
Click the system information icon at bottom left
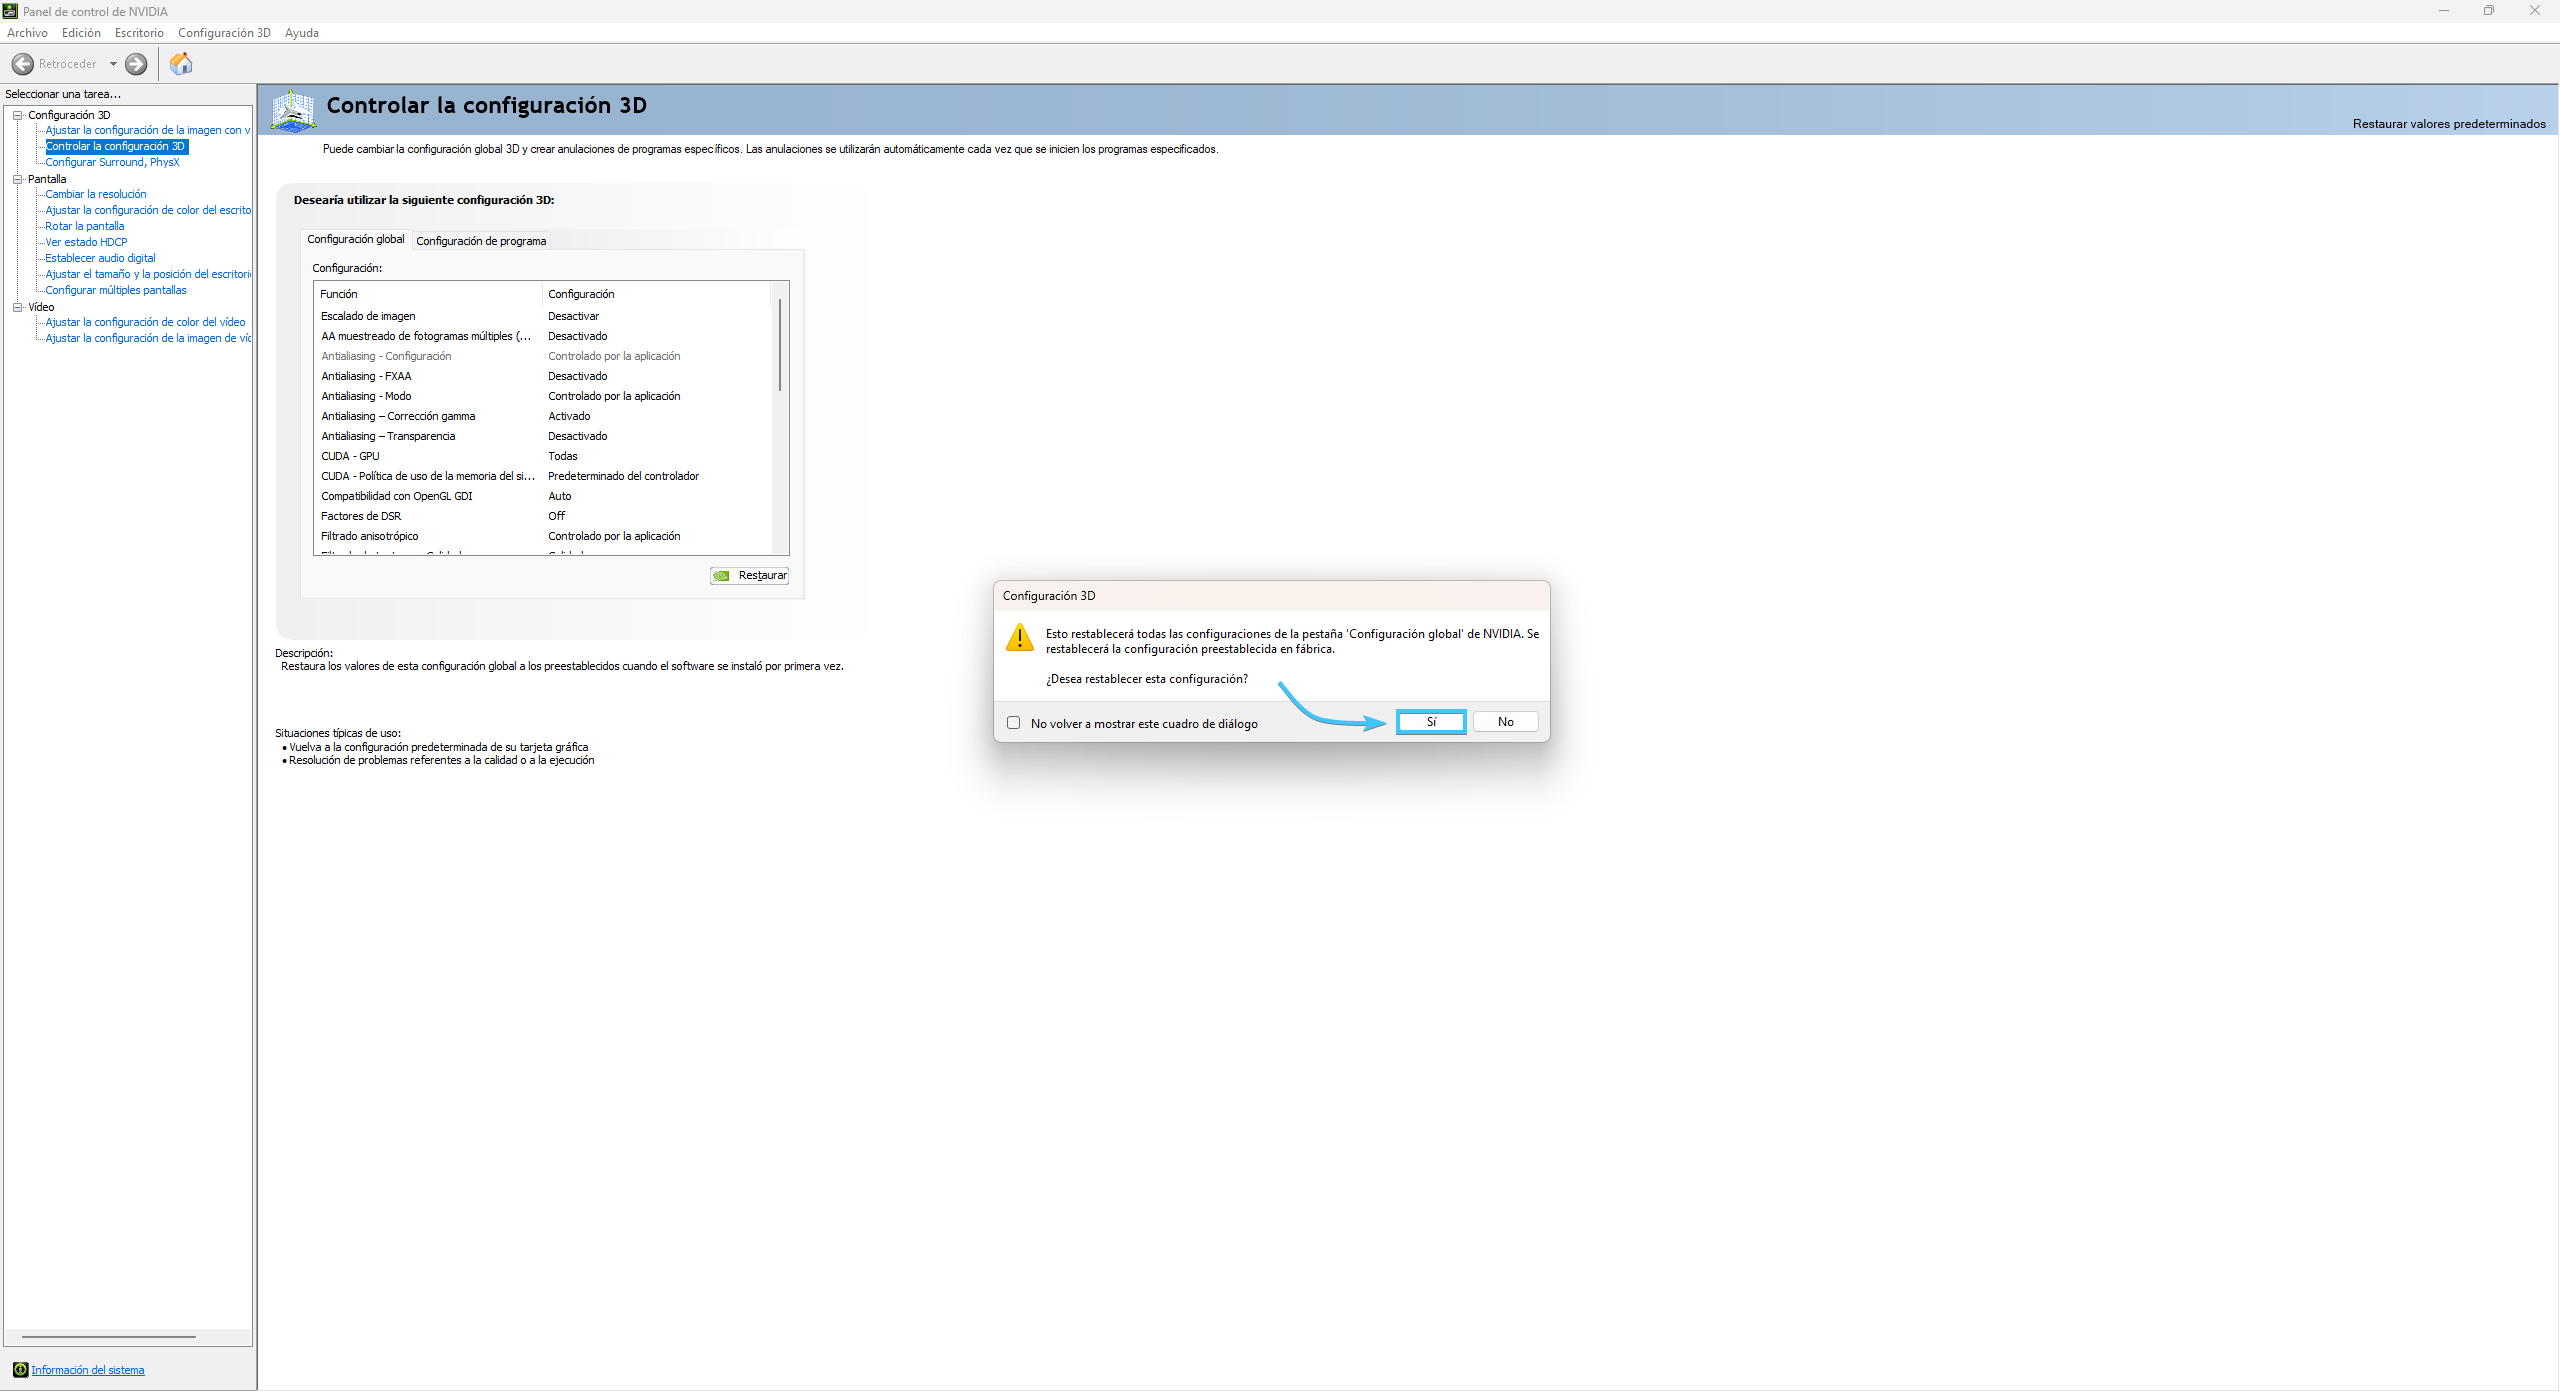click(x=20, y=1370)
